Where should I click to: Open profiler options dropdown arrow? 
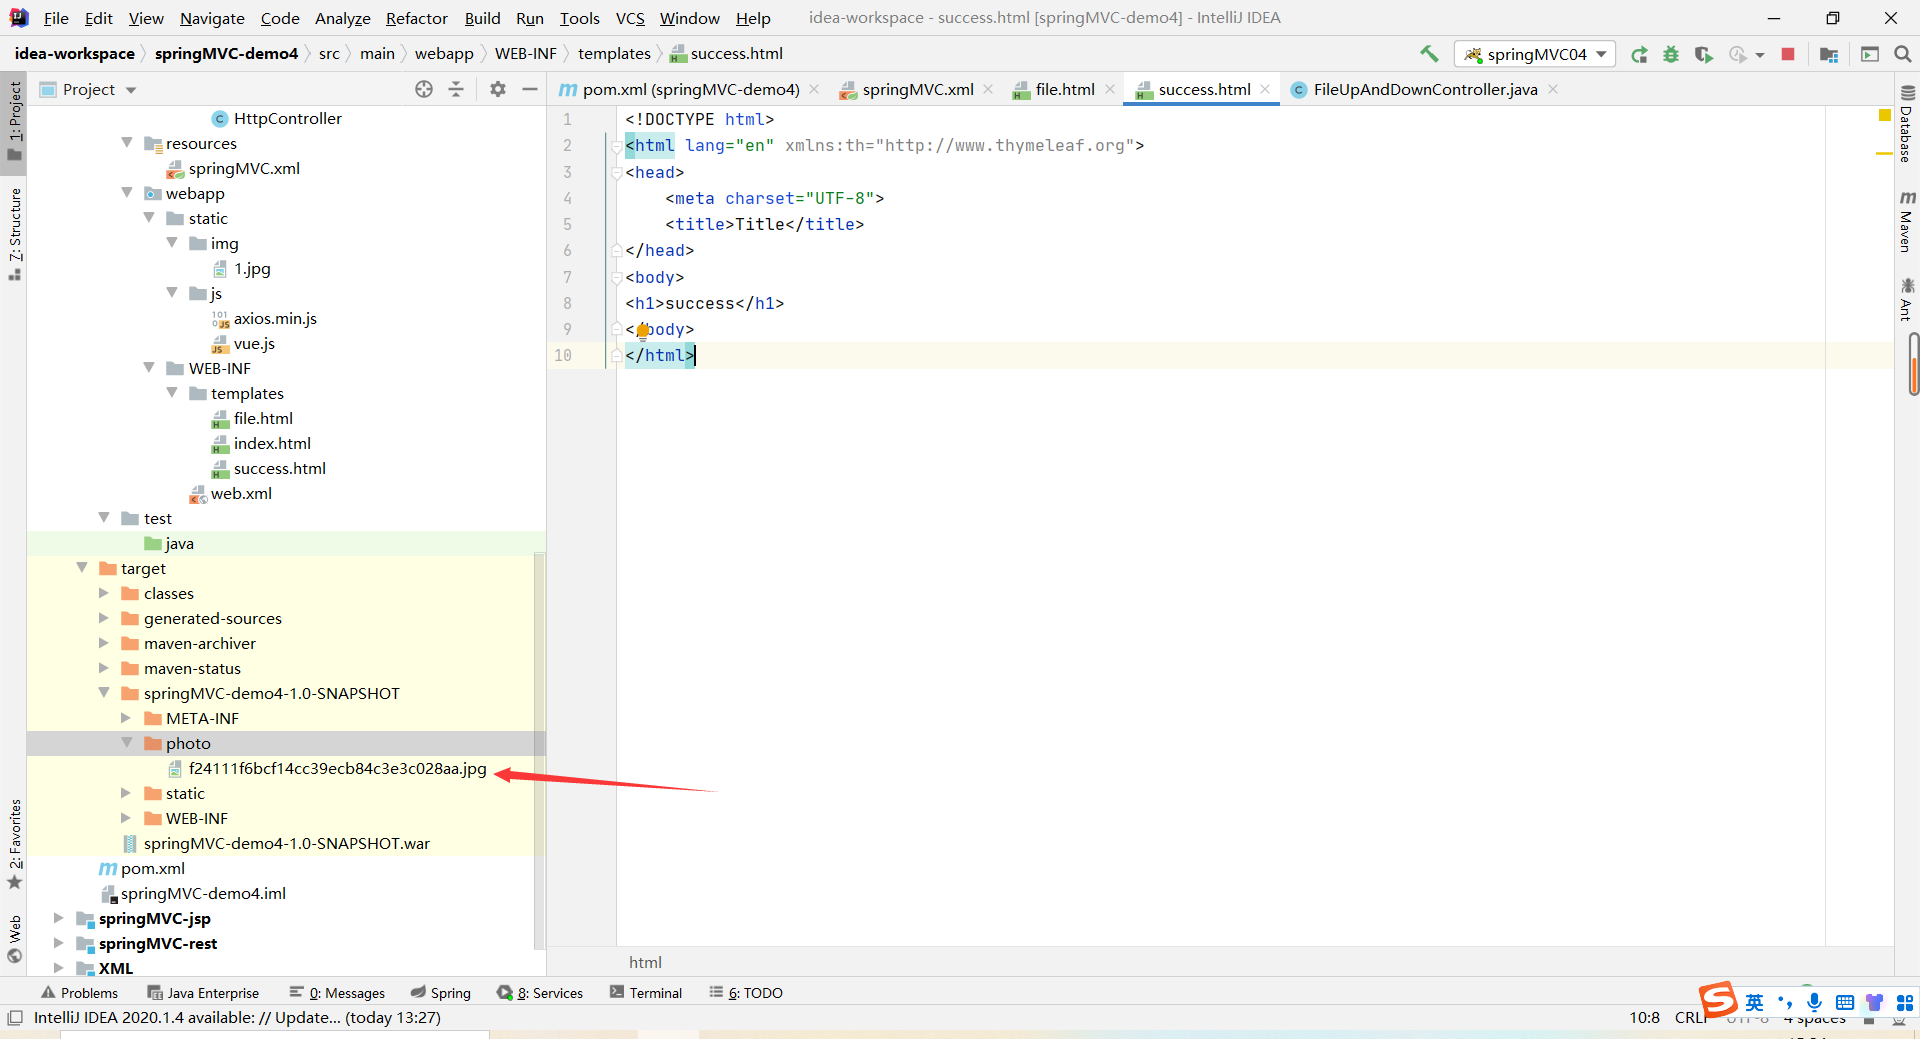(1759, 56)
